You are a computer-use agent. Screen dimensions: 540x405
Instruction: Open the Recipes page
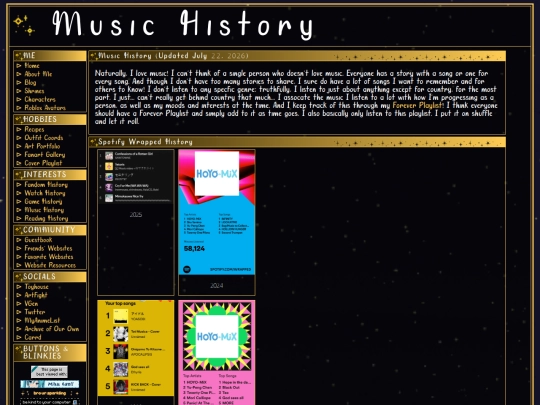(x=34, y=129)
